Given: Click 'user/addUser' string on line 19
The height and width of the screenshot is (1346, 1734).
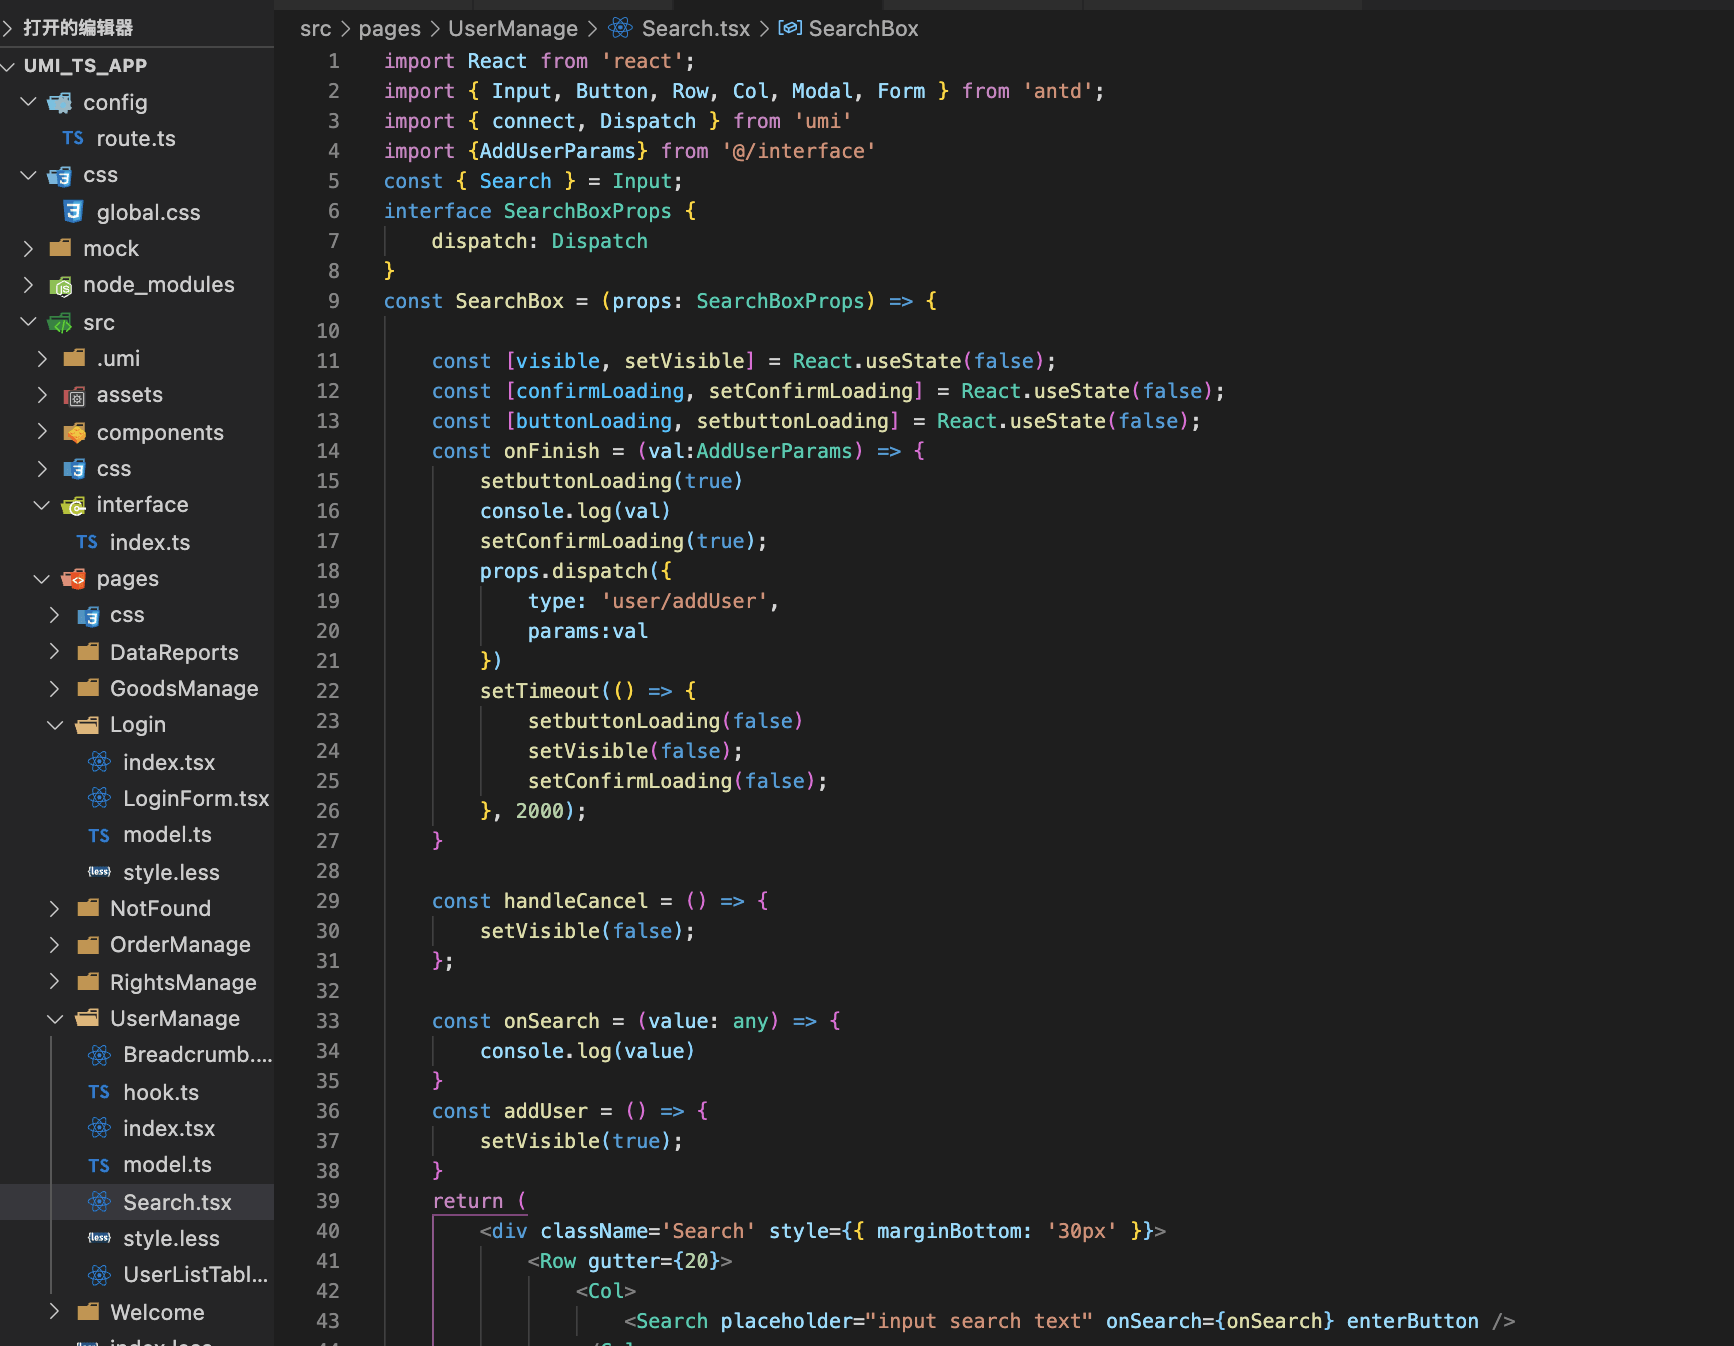Looking at the screenshot, I should coord(684,601).
